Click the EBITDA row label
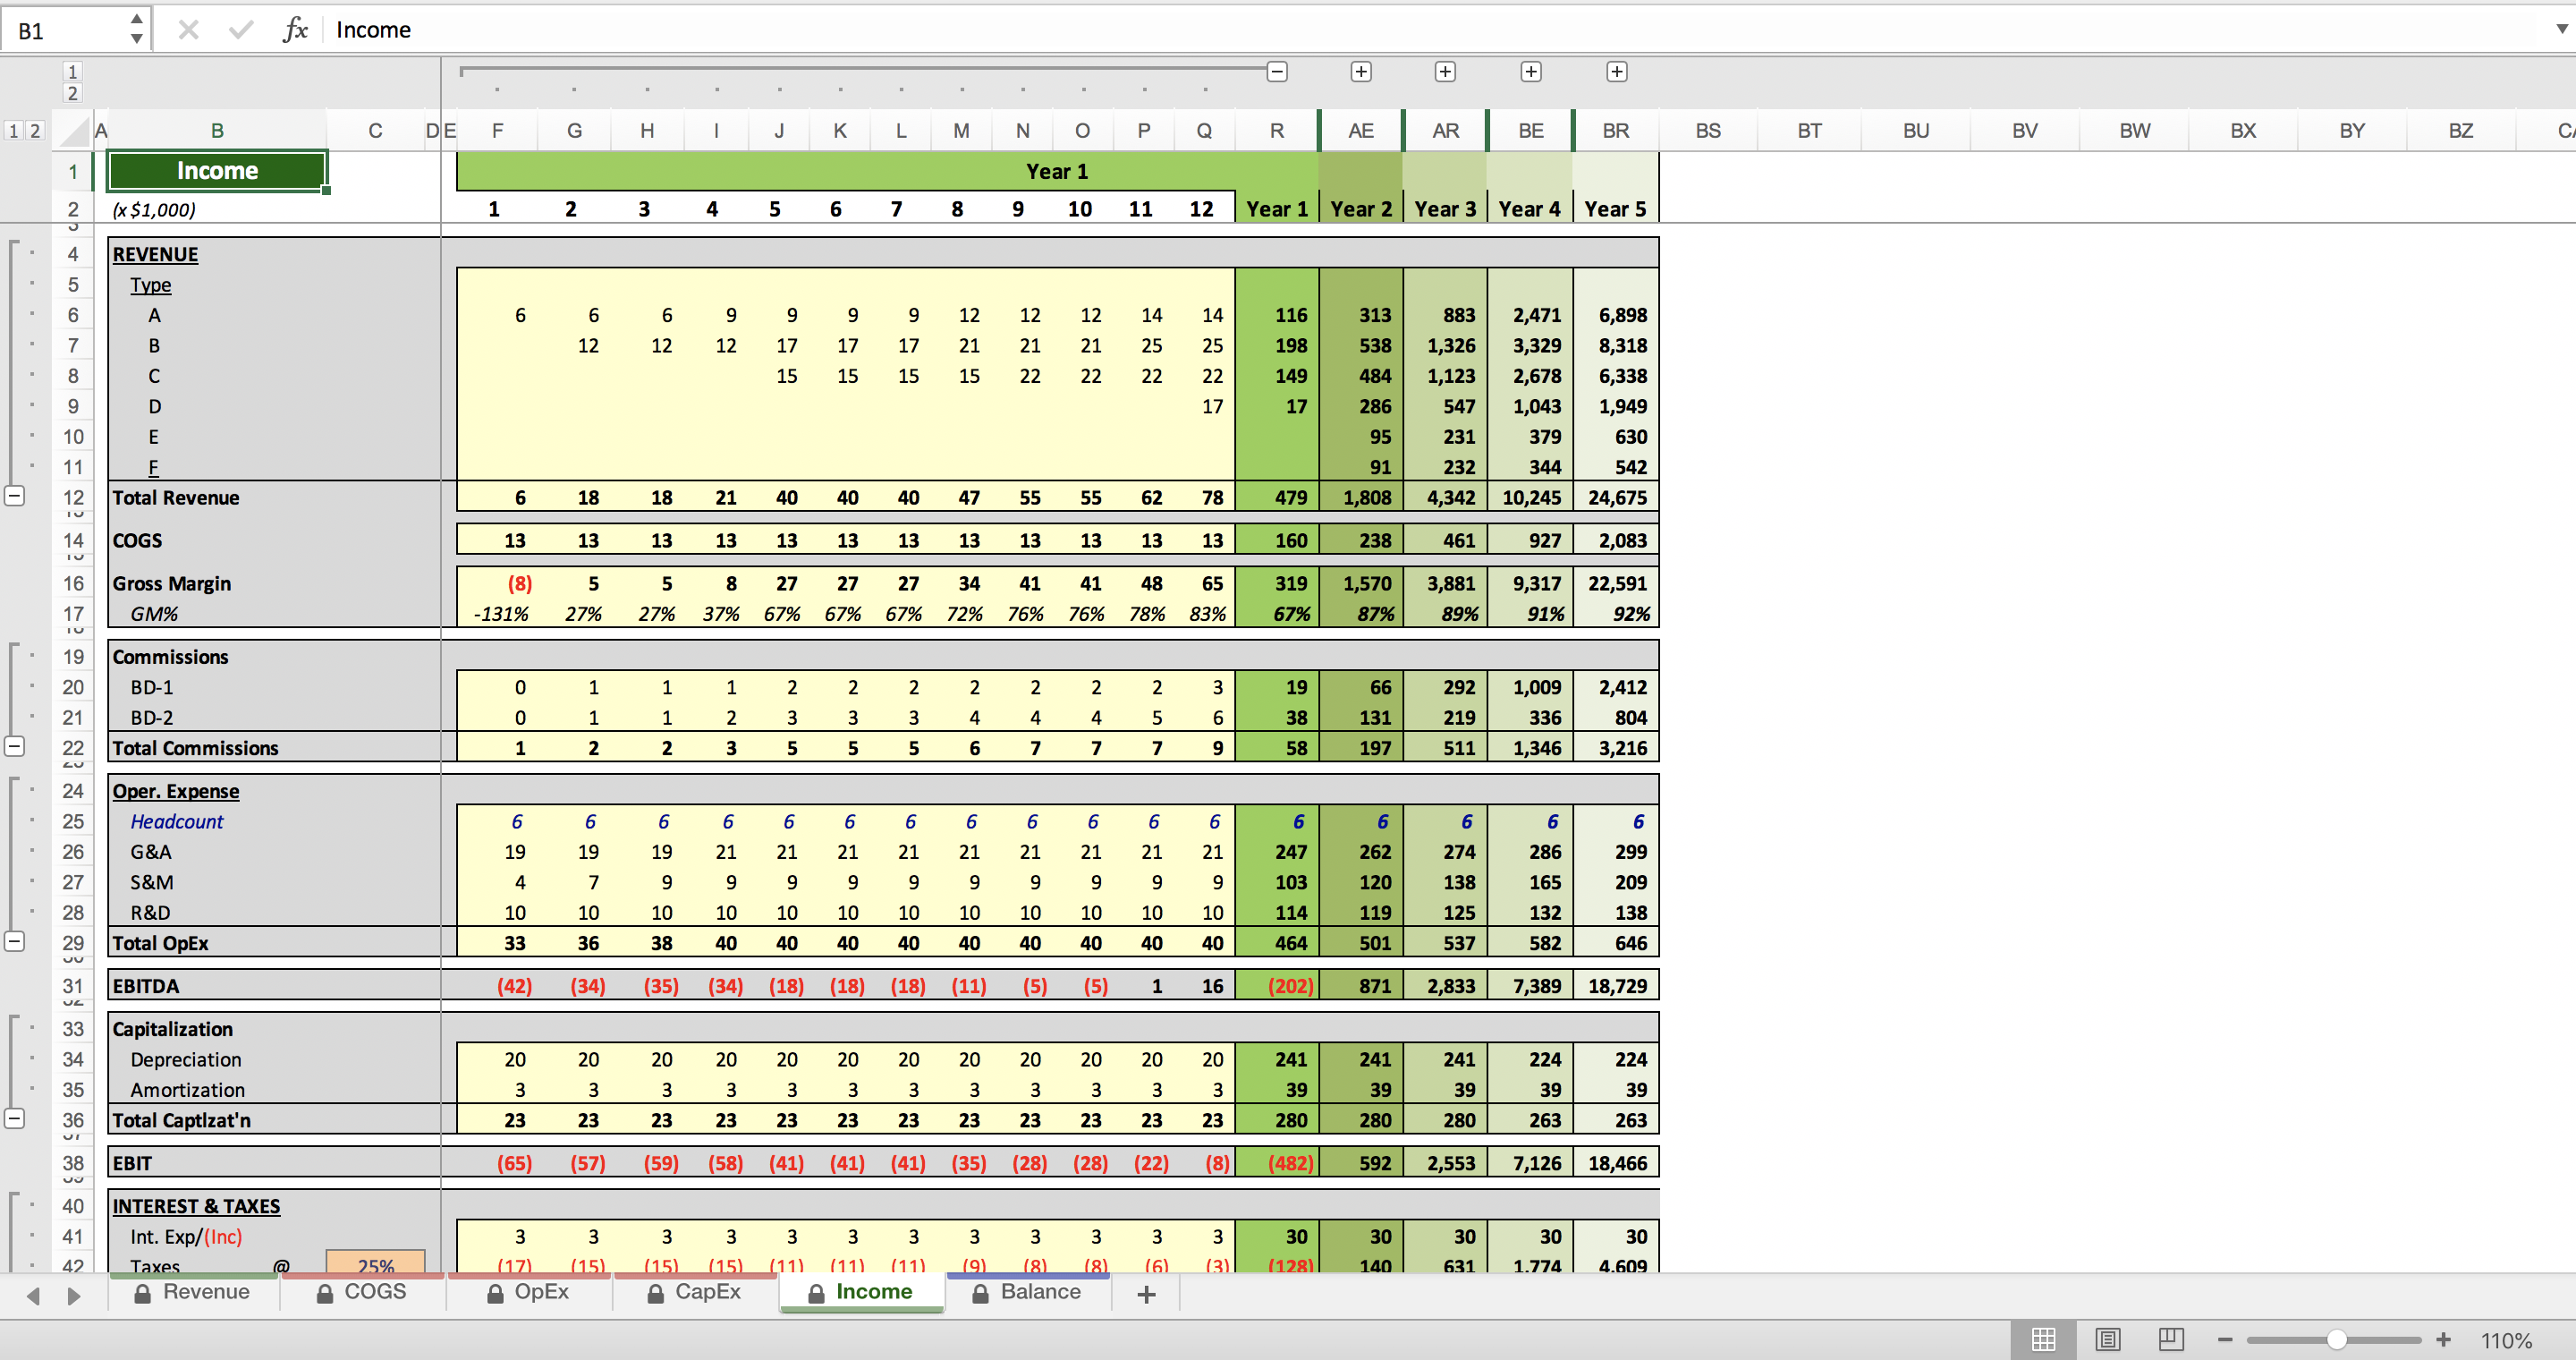This screenshot has height=1360, width=2576. [x=146, y=986]
